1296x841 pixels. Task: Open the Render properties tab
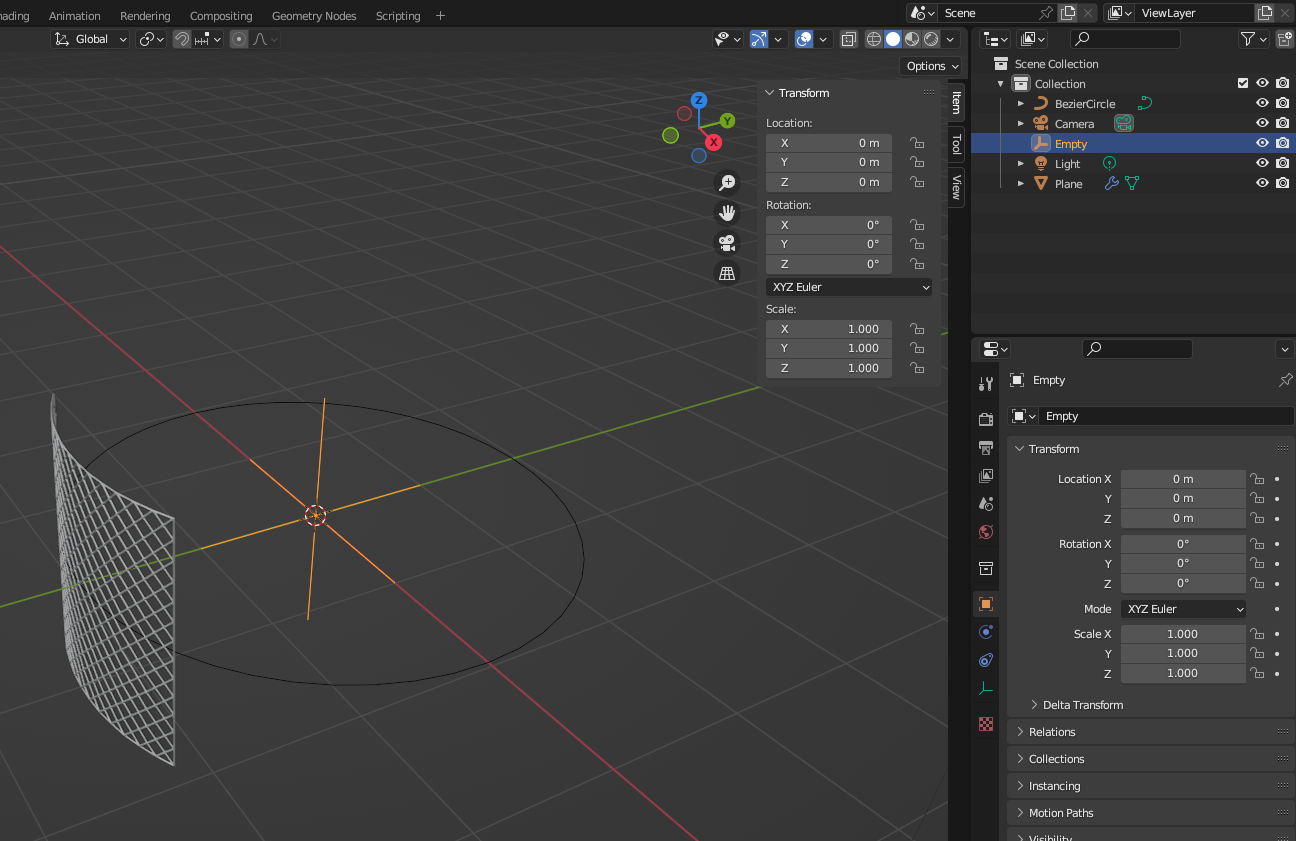click(x=986, y=419)
